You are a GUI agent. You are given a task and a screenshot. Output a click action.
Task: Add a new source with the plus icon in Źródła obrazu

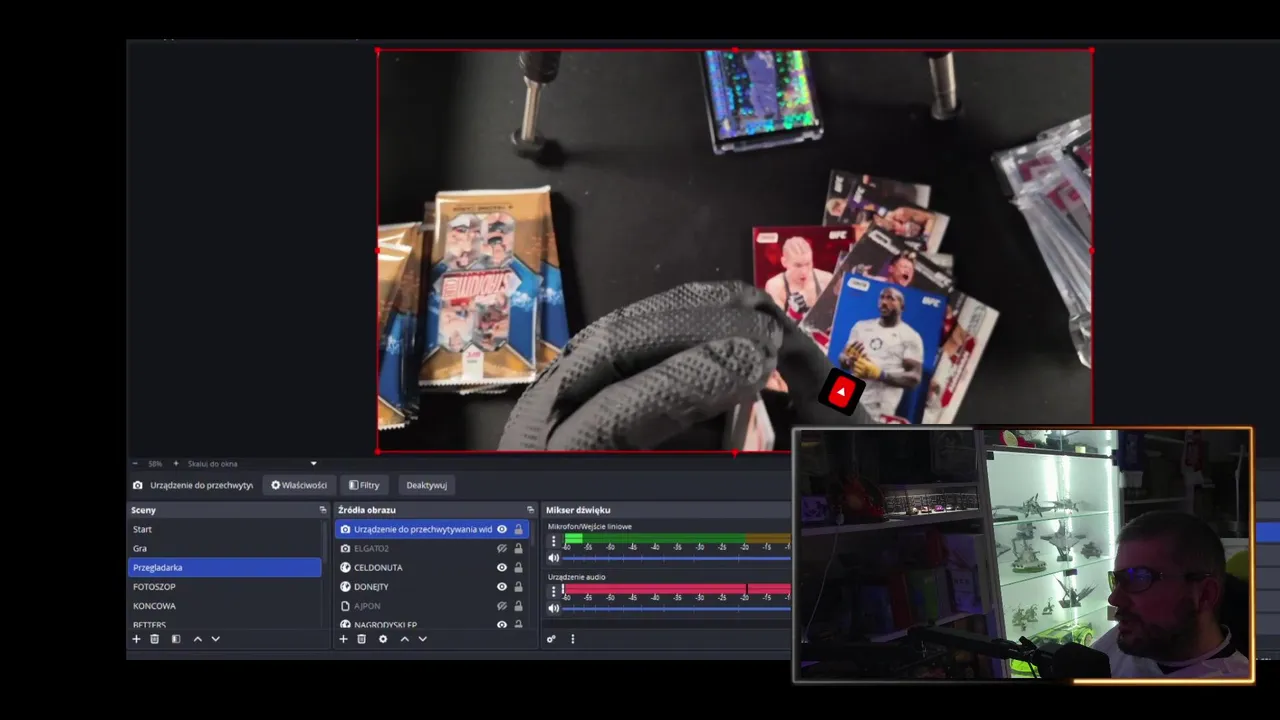343,639
